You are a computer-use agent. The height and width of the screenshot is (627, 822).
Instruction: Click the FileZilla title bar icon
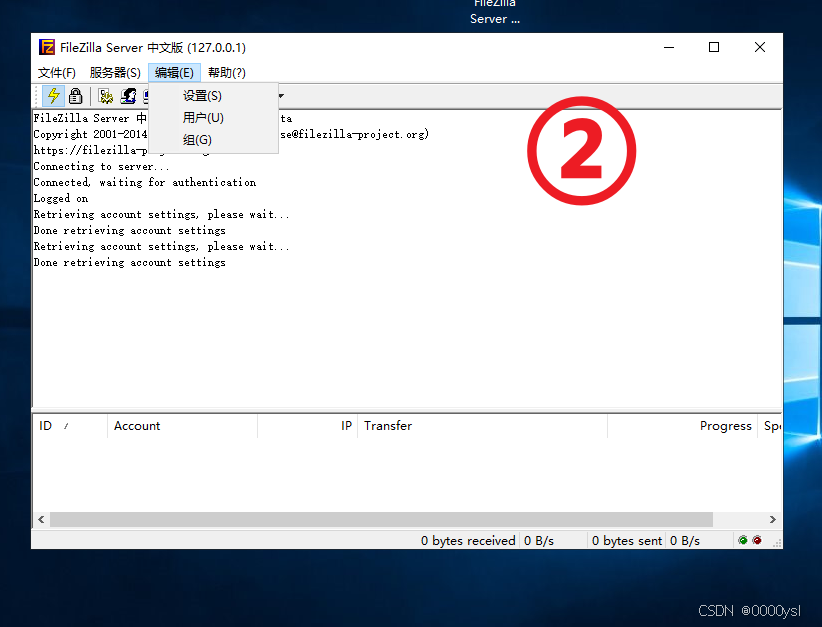point(47,47)
